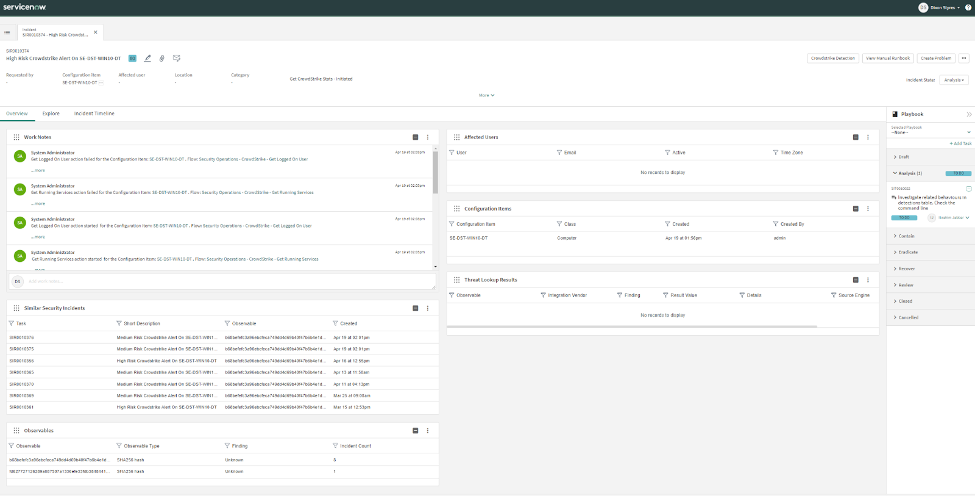The image size is (977, 499).
Task: Filter by Source Engine column
Action: coord(834,295)
